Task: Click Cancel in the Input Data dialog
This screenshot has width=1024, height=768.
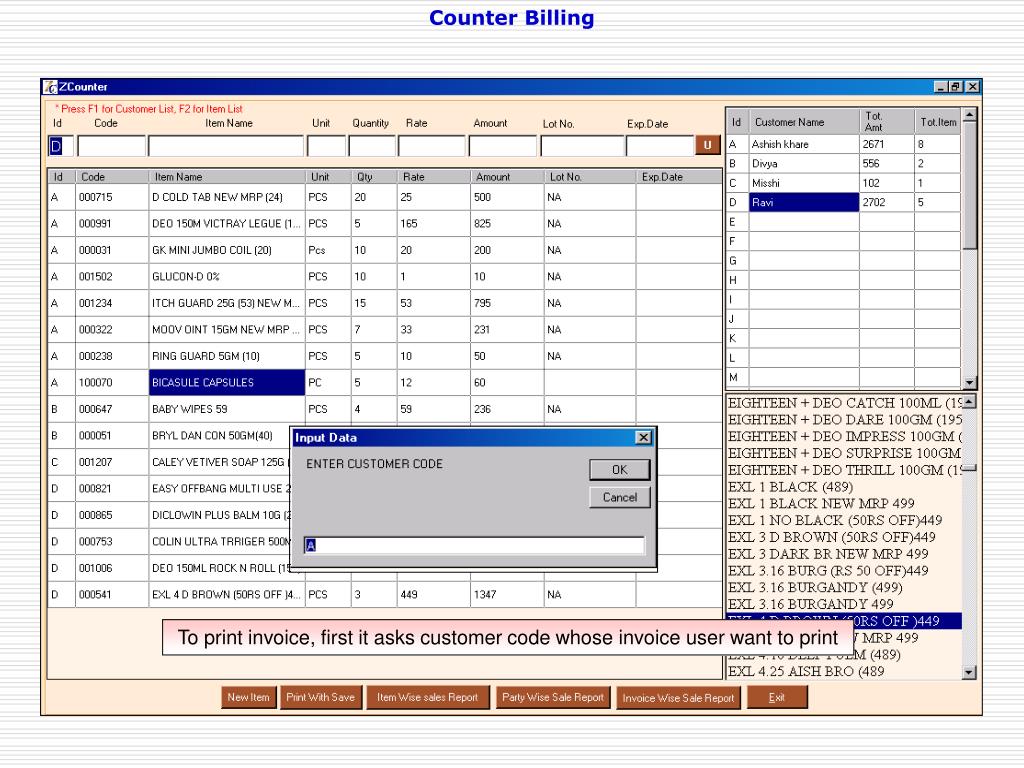Action: [619, 498]
